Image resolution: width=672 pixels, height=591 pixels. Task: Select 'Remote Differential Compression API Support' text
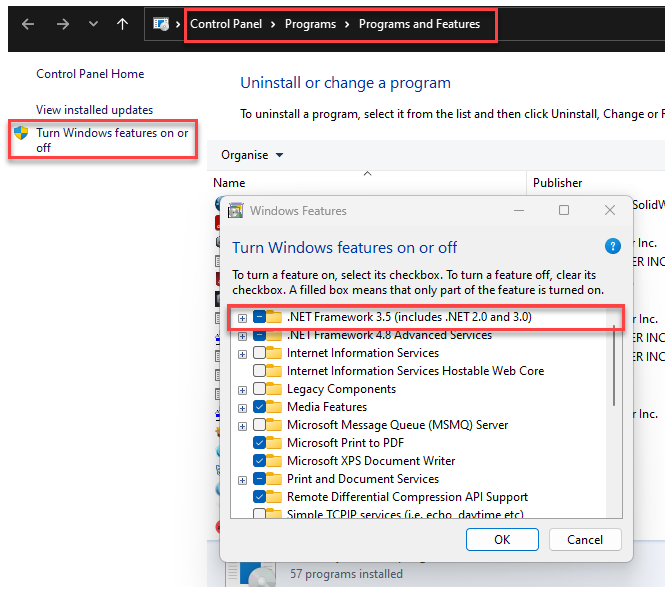pos(407,497)
